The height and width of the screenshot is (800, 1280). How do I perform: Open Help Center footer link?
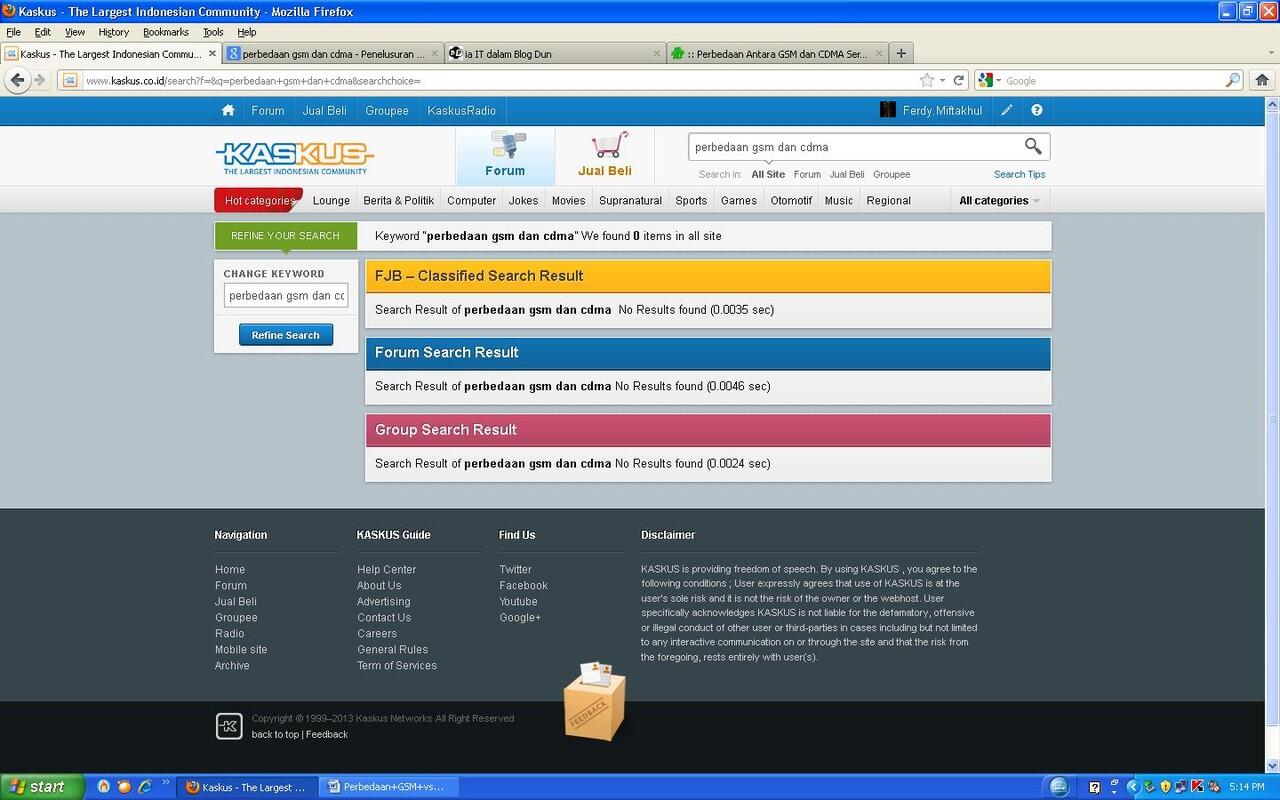(x=387, y=570)
